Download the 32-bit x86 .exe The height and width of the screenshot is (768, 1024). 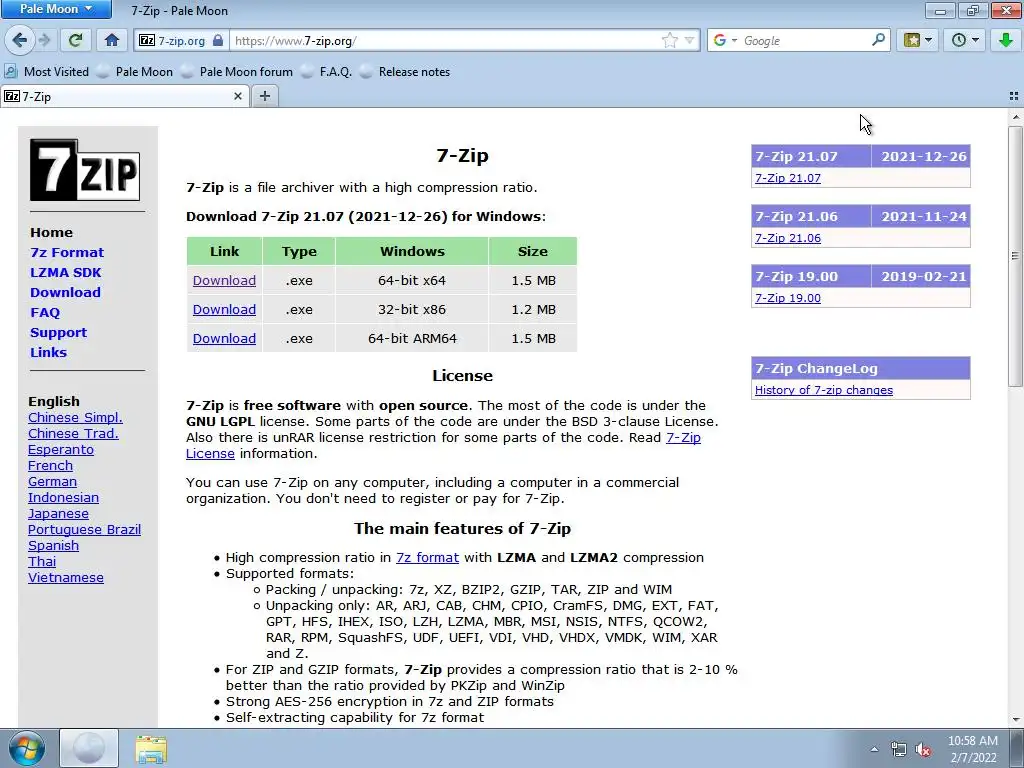click(x=224, y=310)
